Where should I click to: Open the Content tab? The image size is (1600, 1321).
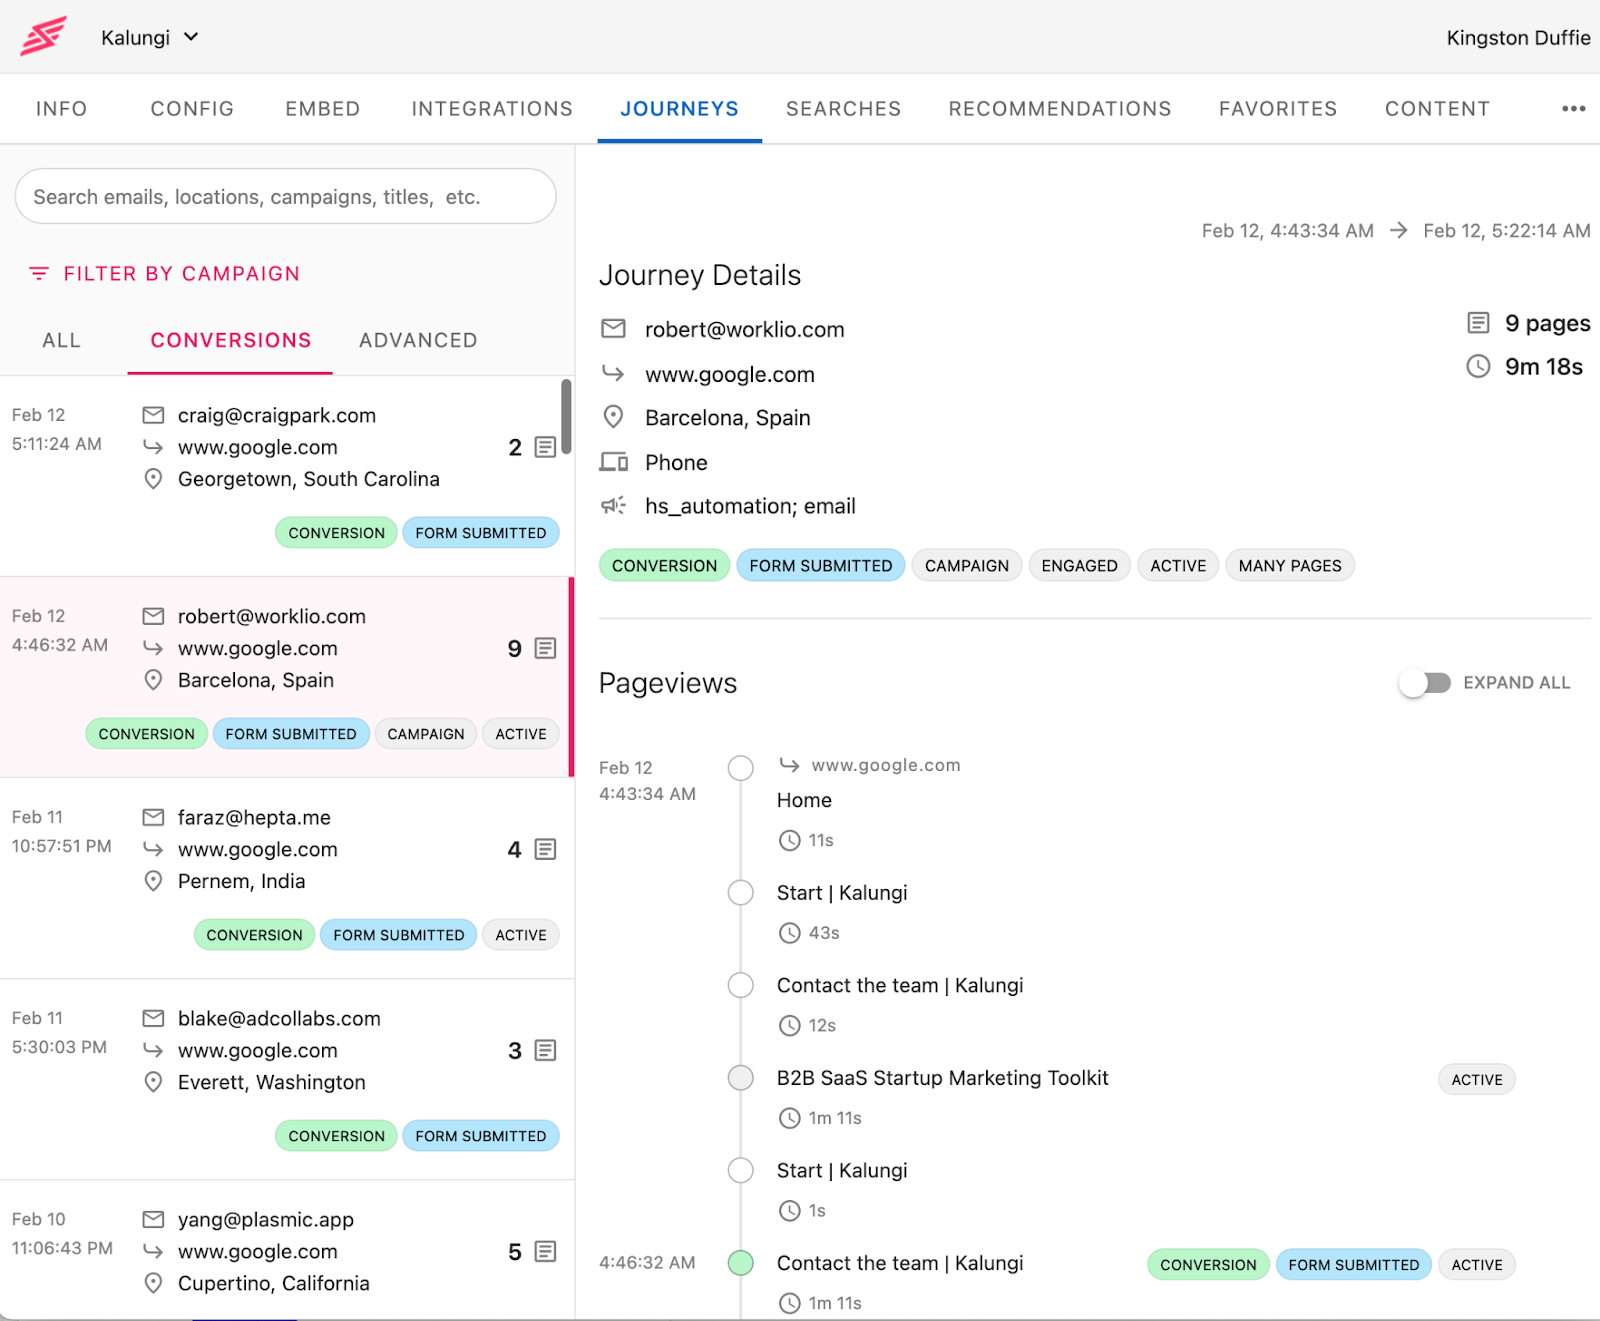click(x=1437, y=109)
